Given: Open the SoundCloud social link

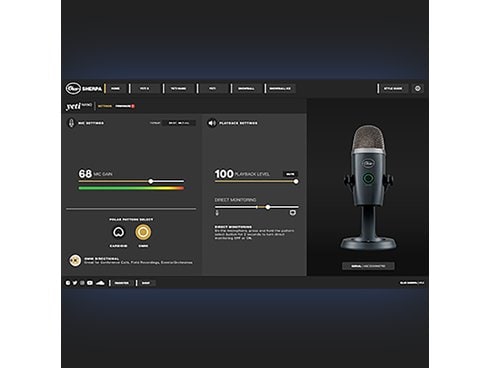Looking at the screenshot, I should point(100,283).
